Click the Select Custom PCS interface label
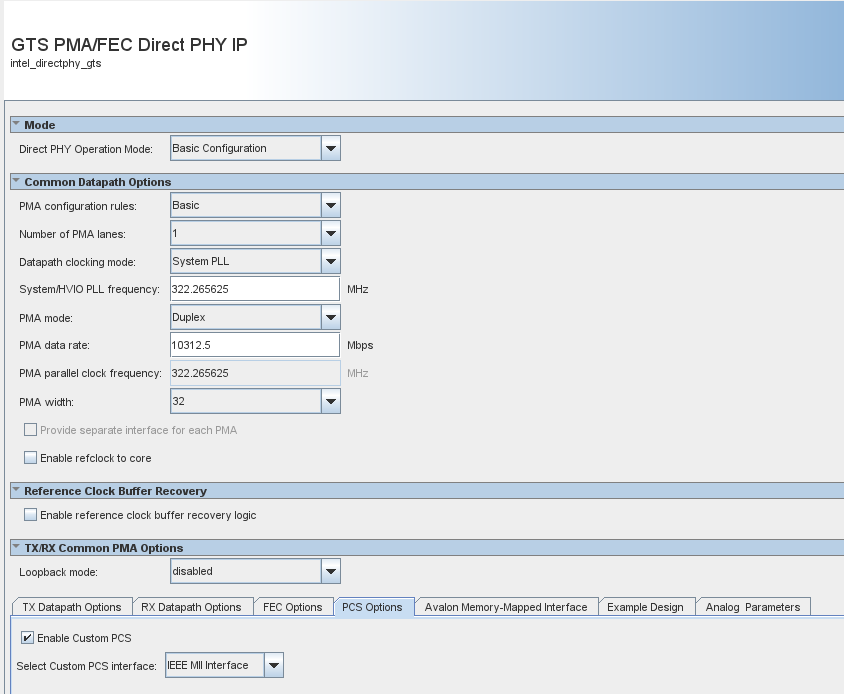Viewport: 844px width, 694px height. [86, 666]
